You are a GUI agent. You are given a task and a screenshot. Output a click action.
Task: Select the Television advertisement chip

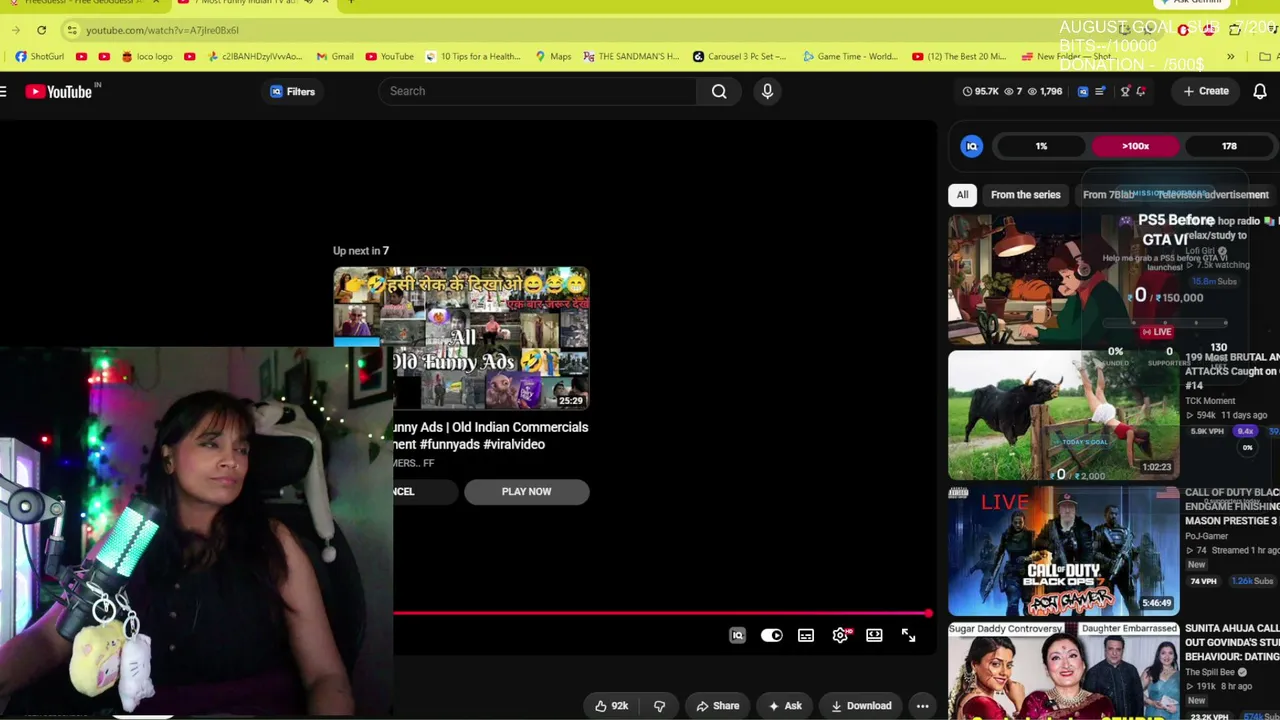point(1213,195)
